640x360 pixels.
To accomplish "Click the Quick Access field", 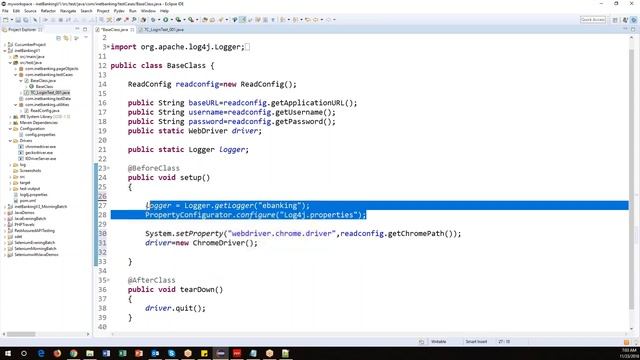I will [x=593, y=20].
